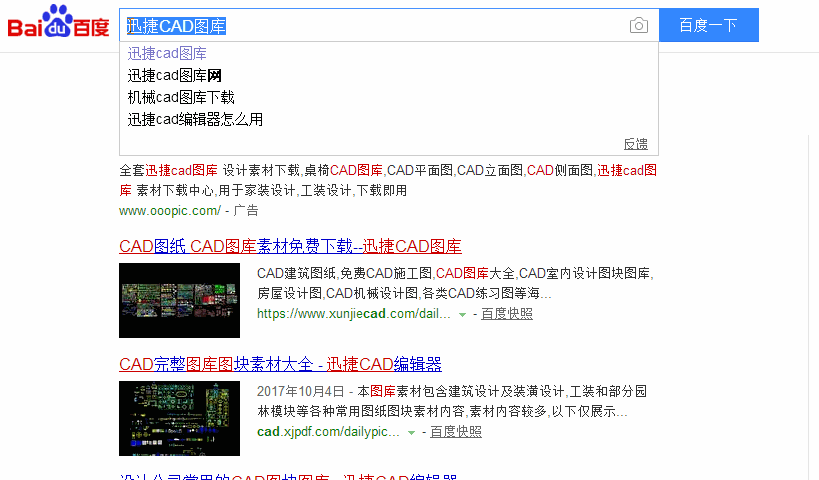This screenshot has height=480, width=819.
Task: Focus the search box containing 迅捷CAD图库
Action: [389, 25]
